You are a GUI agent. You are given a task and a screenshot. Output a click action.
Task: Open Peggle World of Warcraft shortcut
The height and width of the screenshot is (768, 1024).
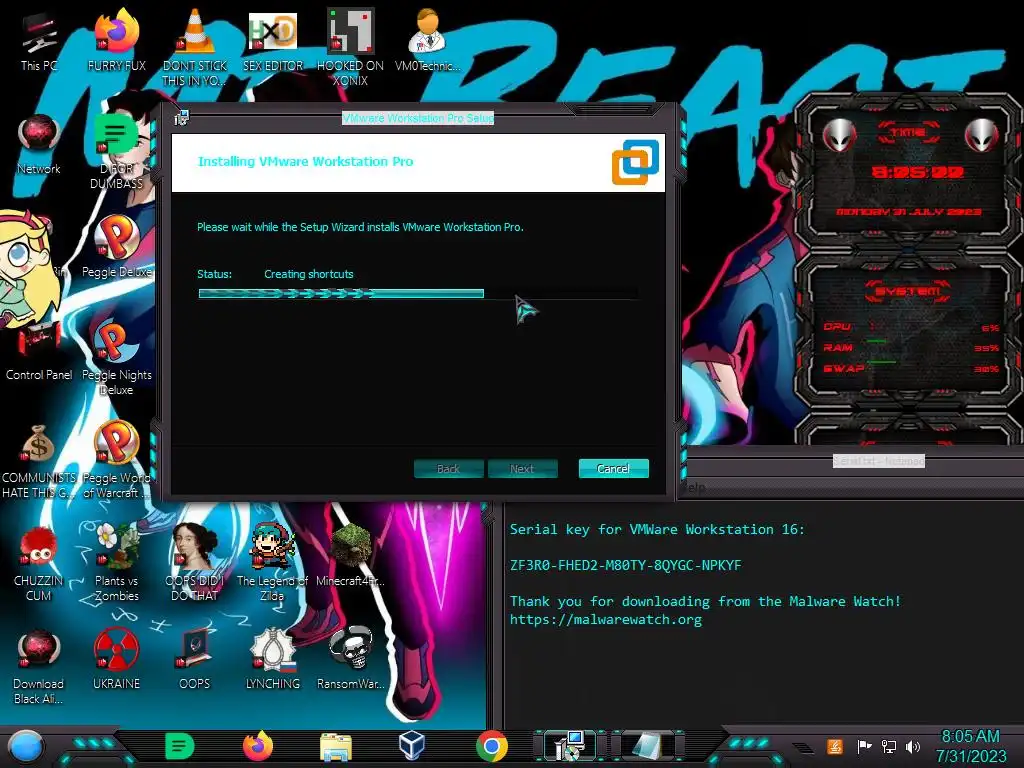pos(116,460)
